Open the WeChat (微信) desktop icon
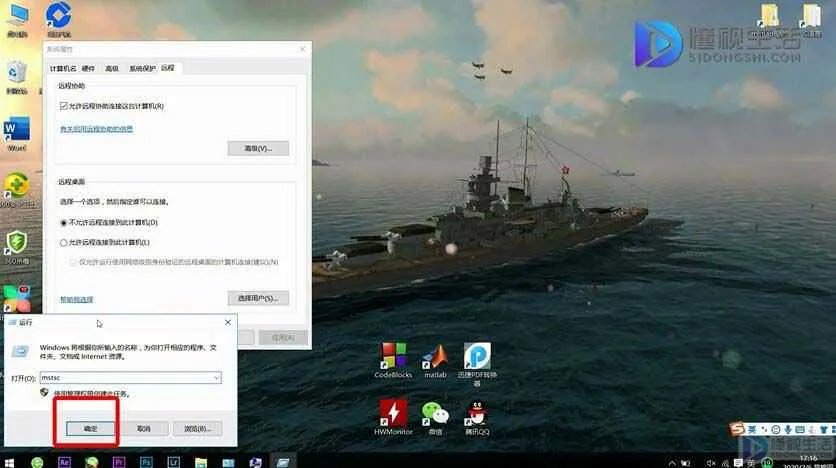Viewport: 836px width, 468px height. click(434, 412)
